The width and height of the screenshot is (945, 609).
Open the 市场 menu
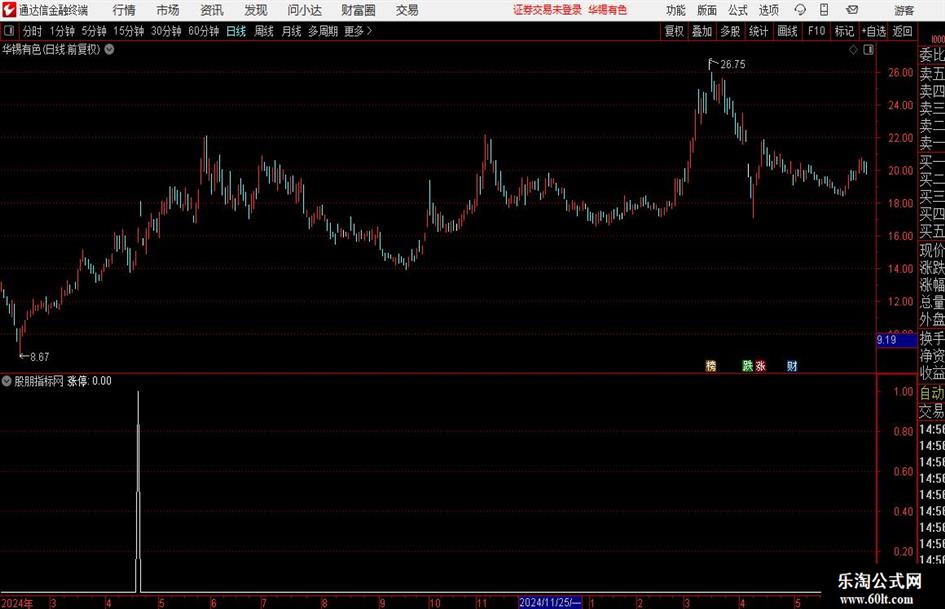tap(168, 10)
